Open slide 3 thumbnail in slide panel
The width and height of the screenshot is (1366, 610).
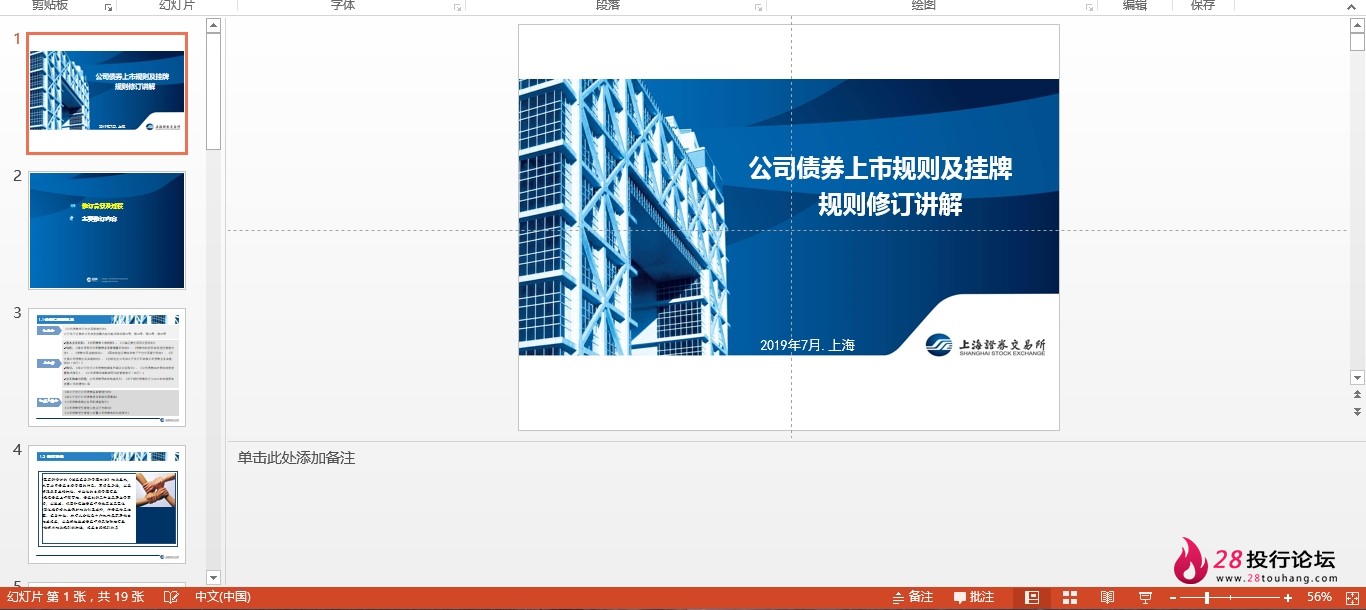tap(107, 367)
